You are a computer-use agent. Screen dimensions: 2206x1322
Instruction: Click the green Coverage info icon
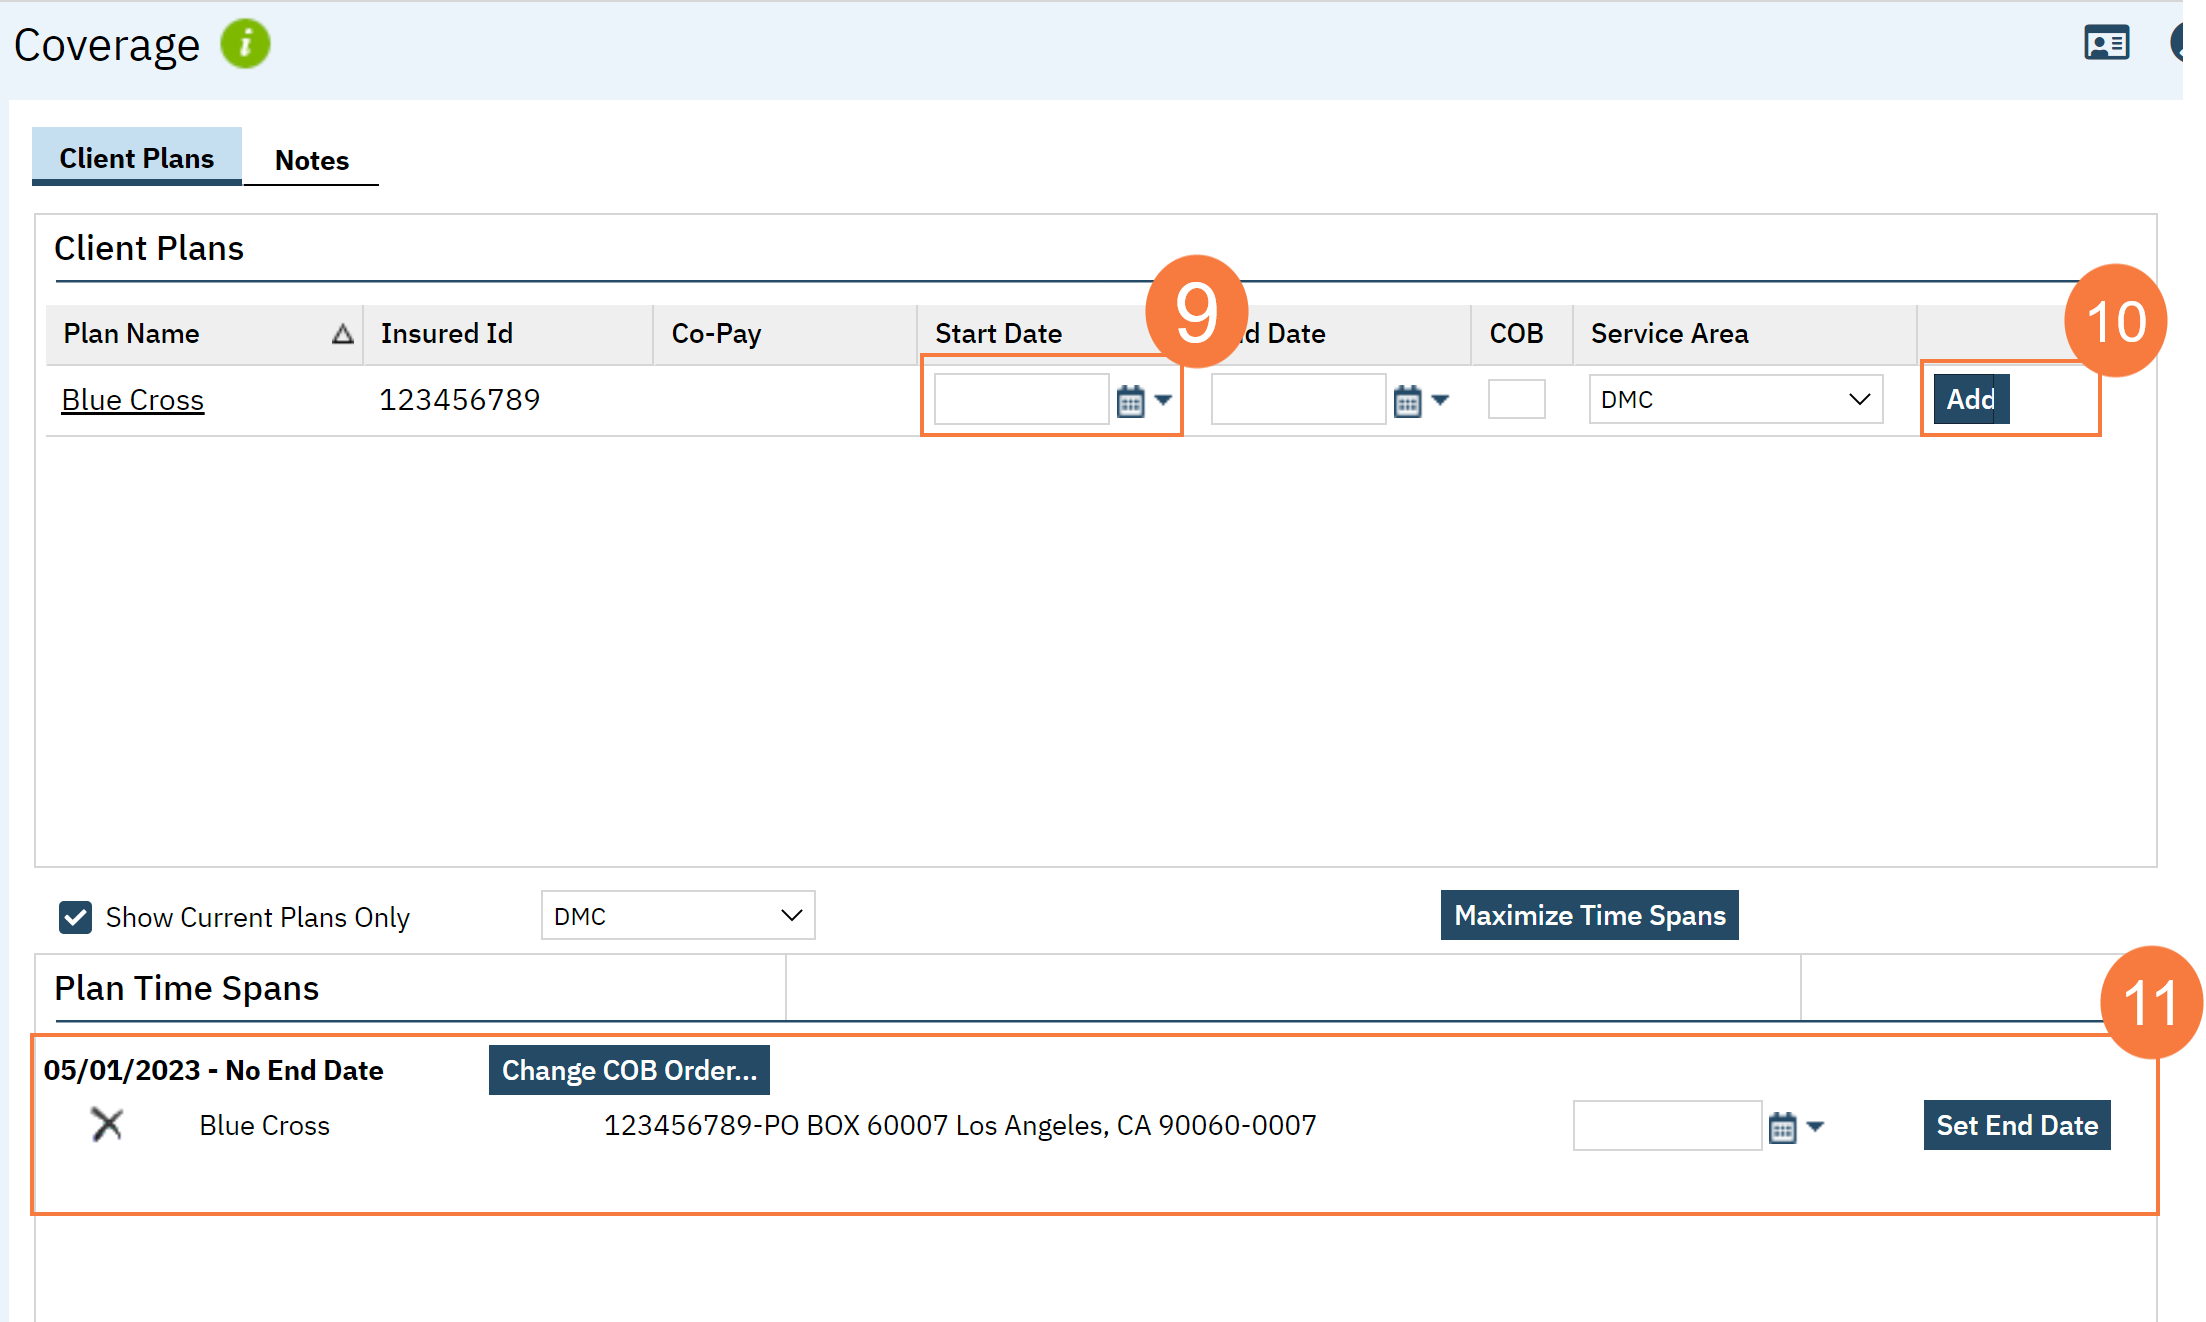tap(245, 44)
